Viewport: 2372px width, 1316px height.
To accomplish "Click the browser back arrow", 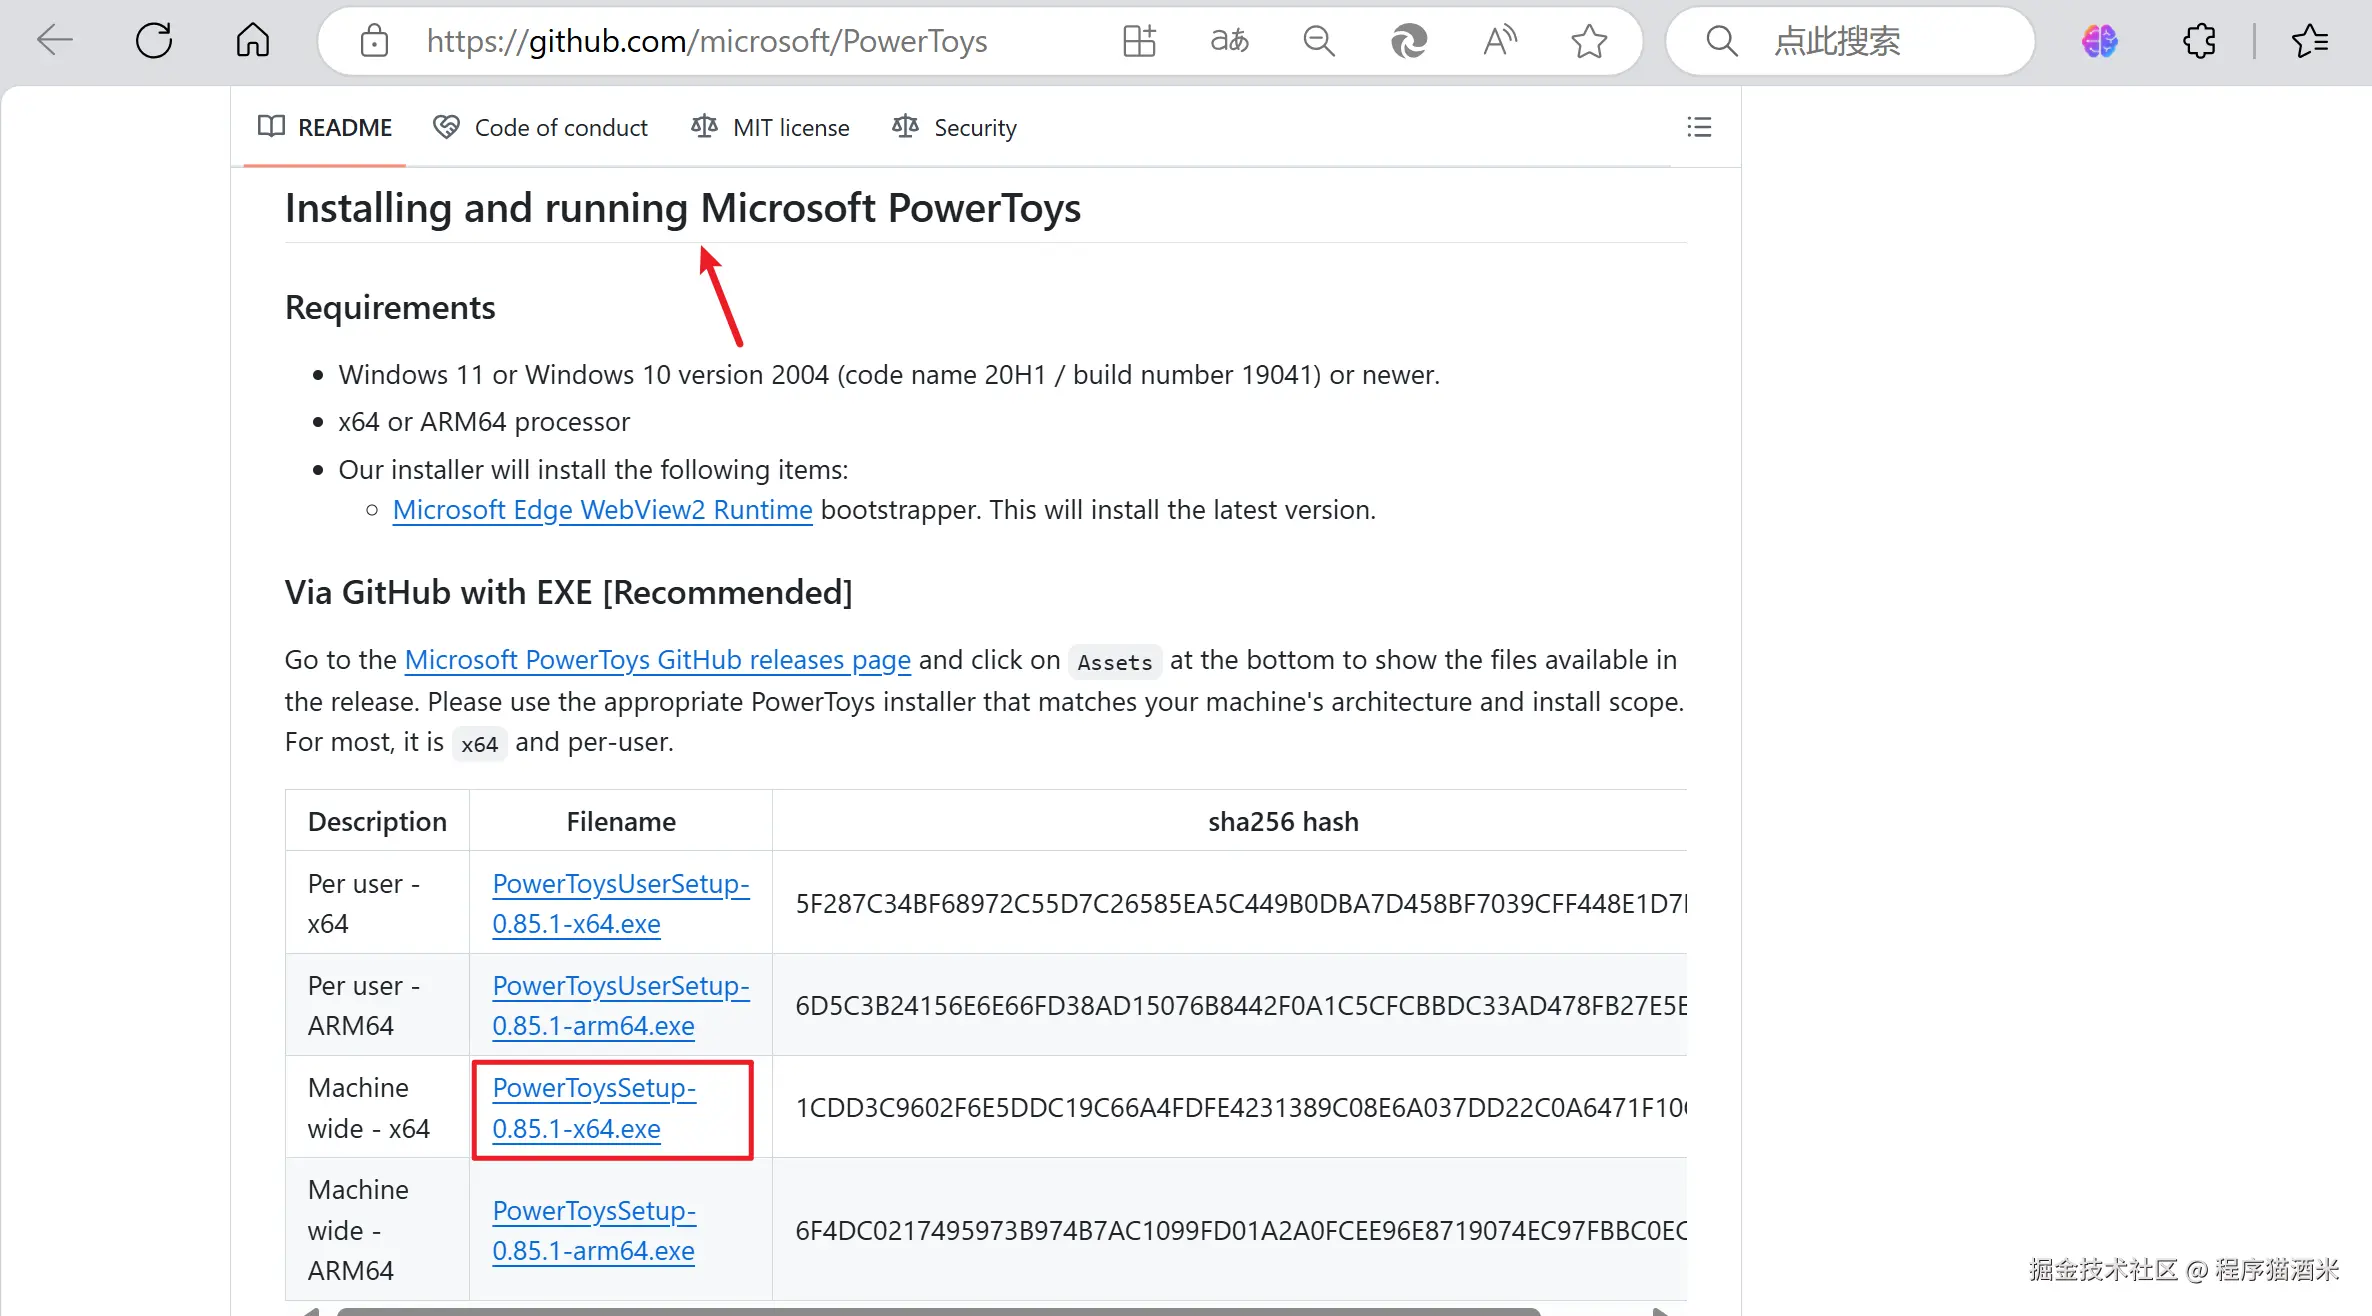I will click(55, 41).
